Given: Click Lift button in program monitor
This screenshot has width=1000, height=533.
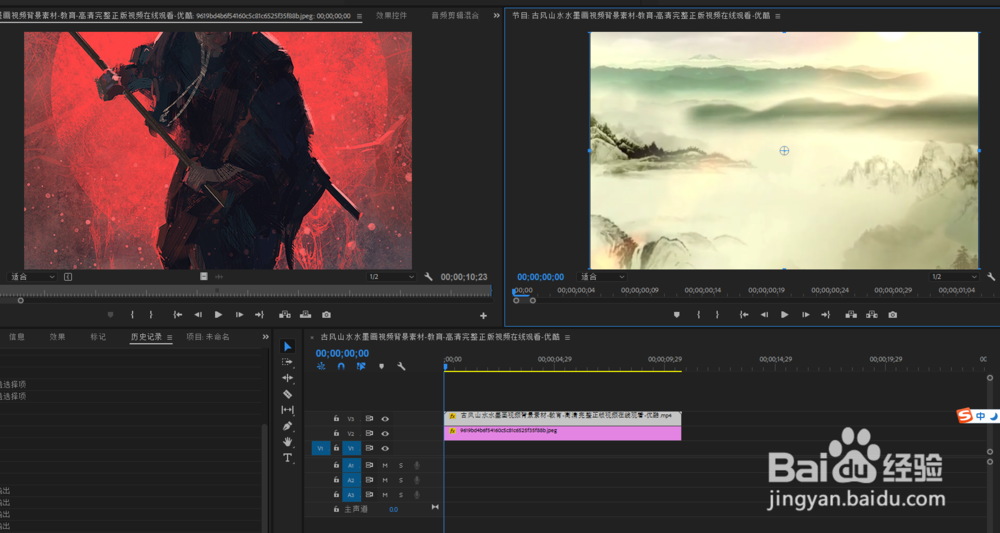Looking at the screenshot, I should click(x=851, y=315).
